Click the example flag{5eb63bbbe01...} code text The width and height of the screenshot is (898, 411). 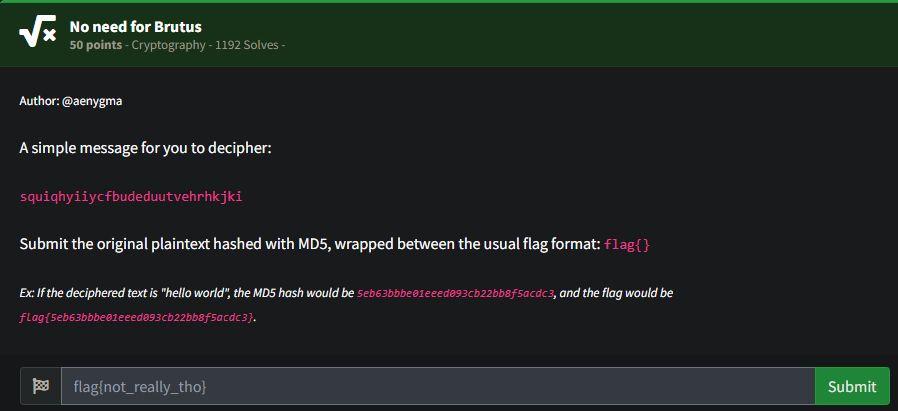click(136, 317)
